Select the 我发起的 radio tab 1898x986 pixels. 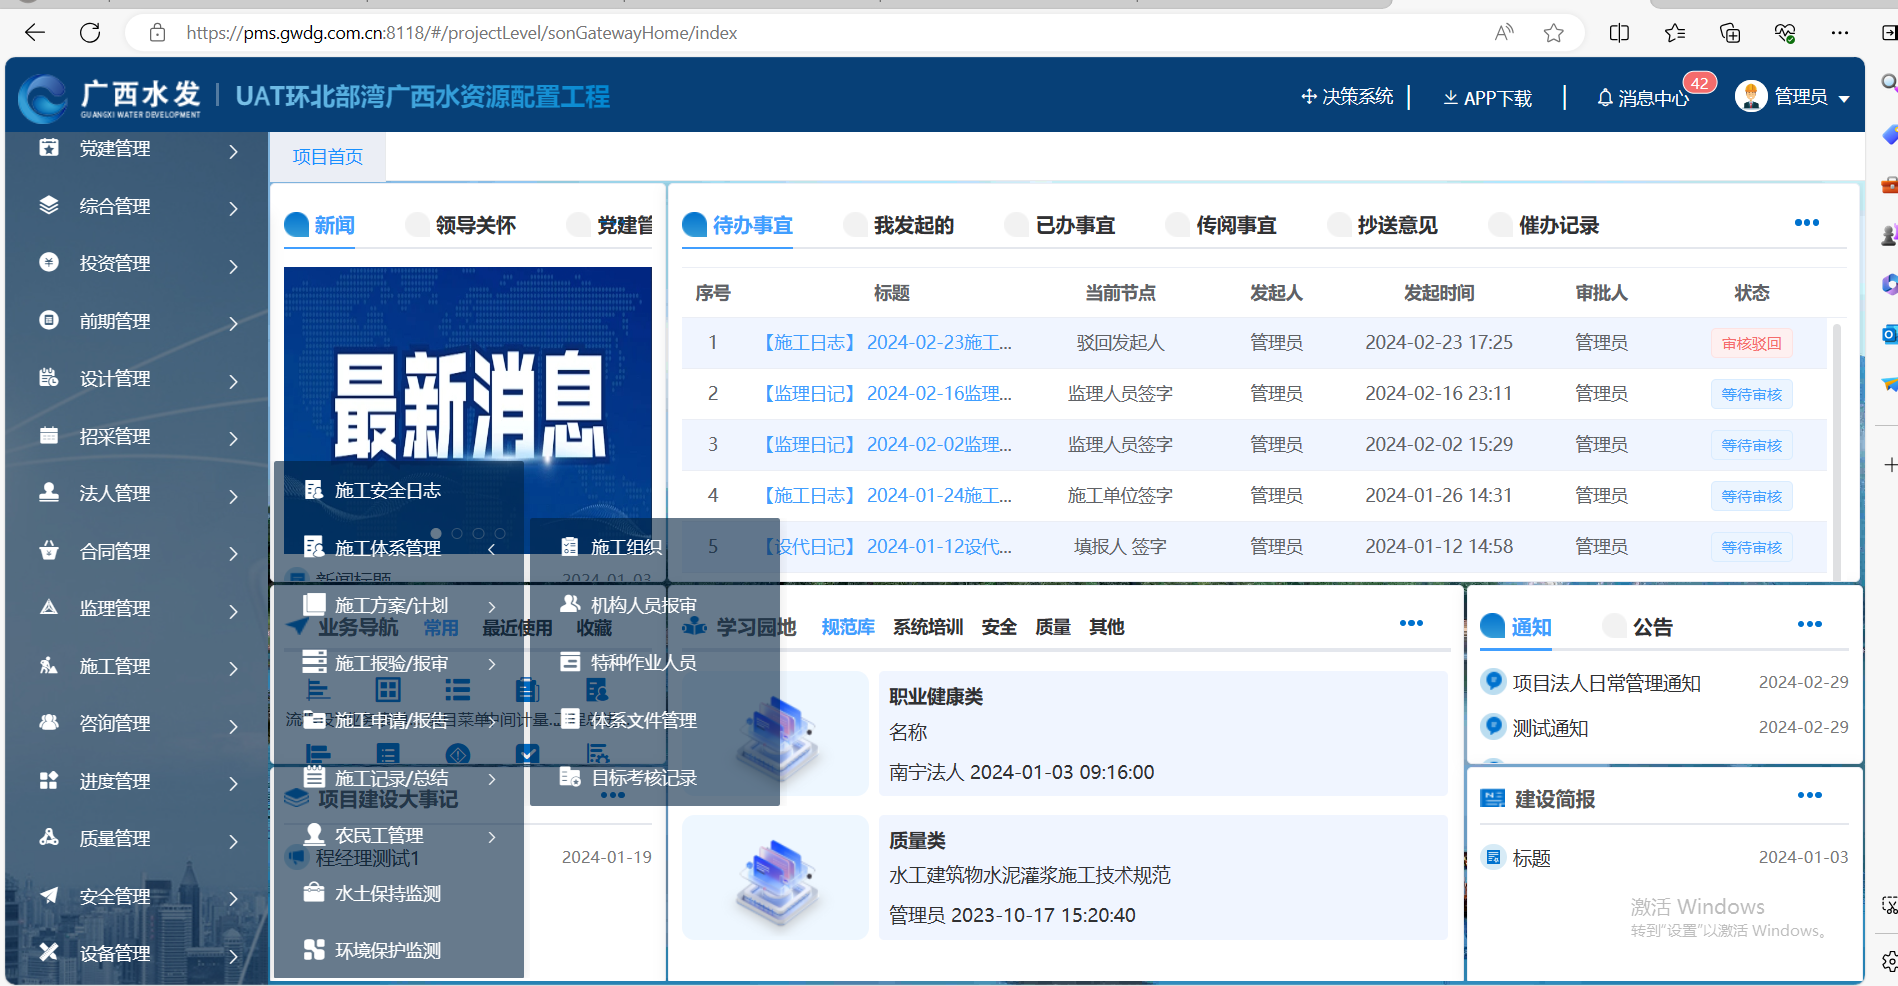(x=899, y=225)
